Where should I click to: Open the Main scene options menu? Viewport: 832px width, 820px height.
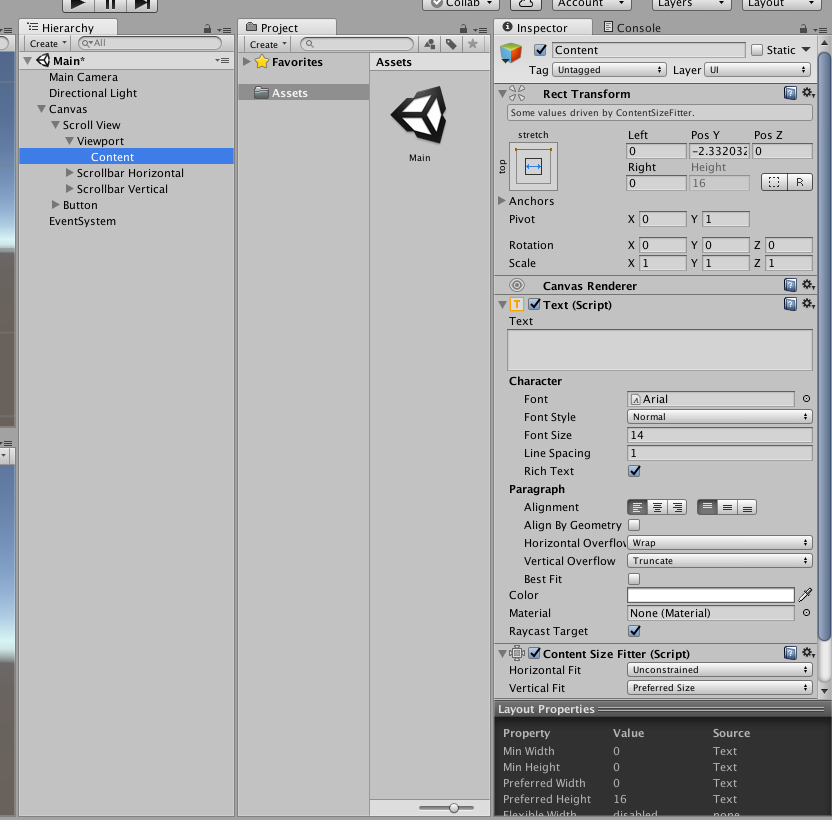222,61
